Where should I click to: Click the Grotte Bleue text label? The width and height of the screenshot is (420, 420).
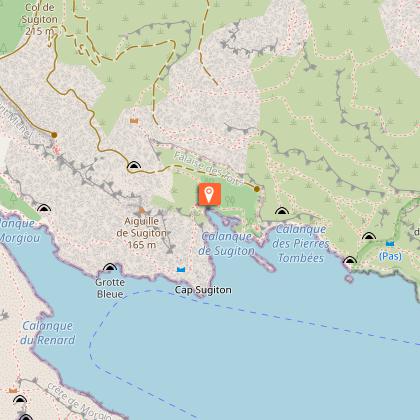(x=110, y=288)
